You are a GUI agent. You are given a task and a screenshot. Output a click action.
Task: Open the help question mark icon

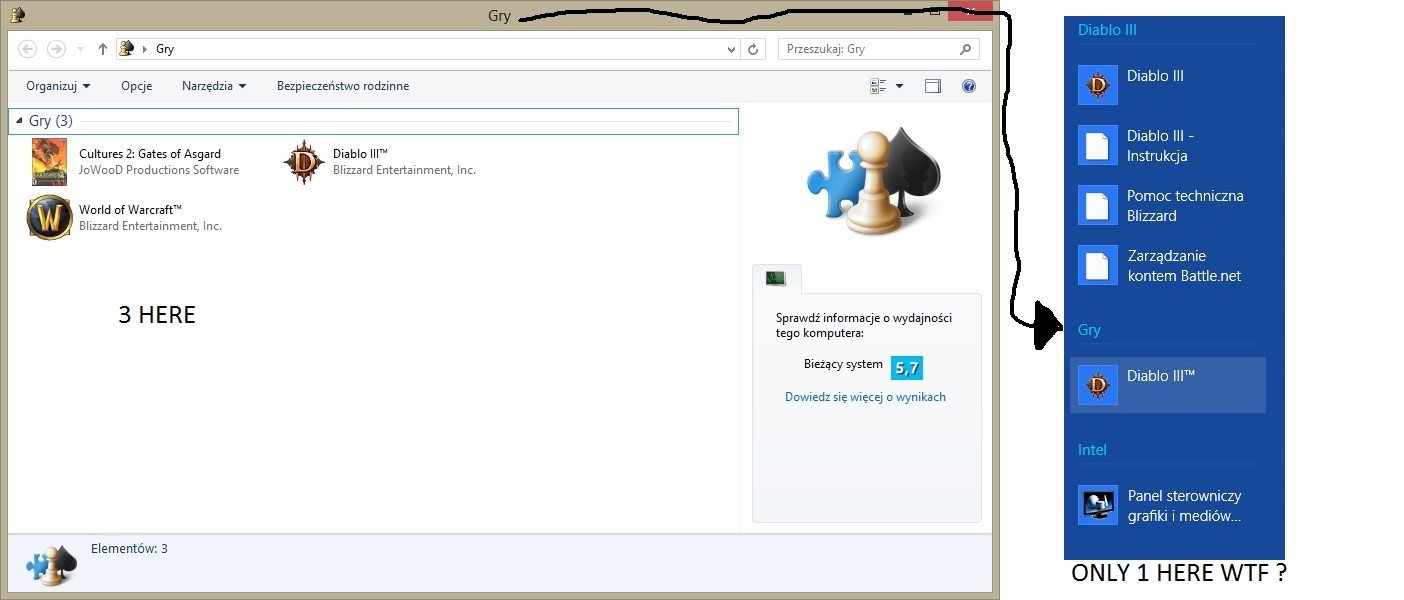pyautogui.click(x=968, y=86)
